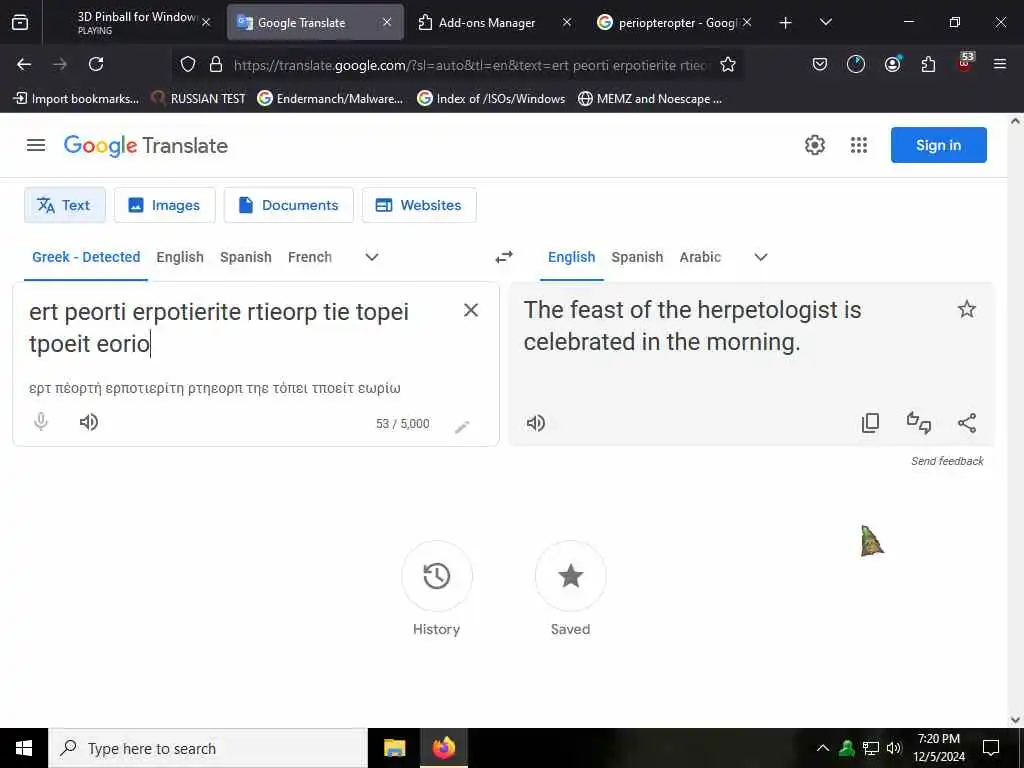This screenshot has width=1024, height=768.
Task: Open File Explorer from taskbar
Action: 394,748
